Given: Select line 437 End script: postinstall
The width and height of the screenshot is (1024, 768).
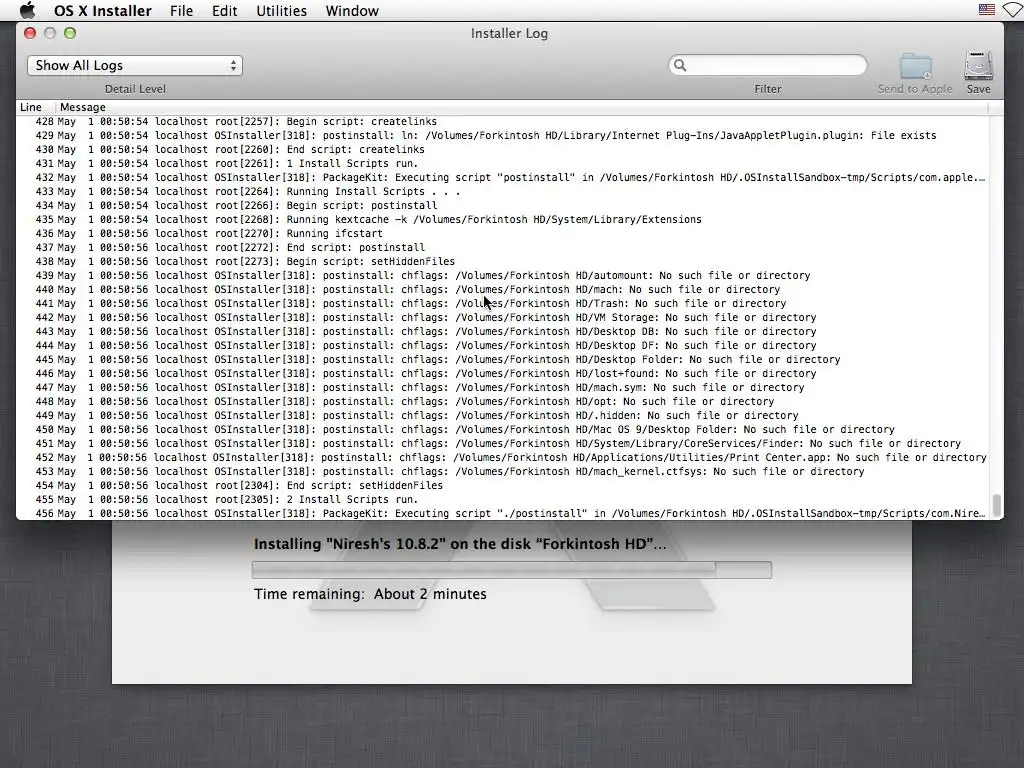Looking at the screenshot, I should point(503,248).
